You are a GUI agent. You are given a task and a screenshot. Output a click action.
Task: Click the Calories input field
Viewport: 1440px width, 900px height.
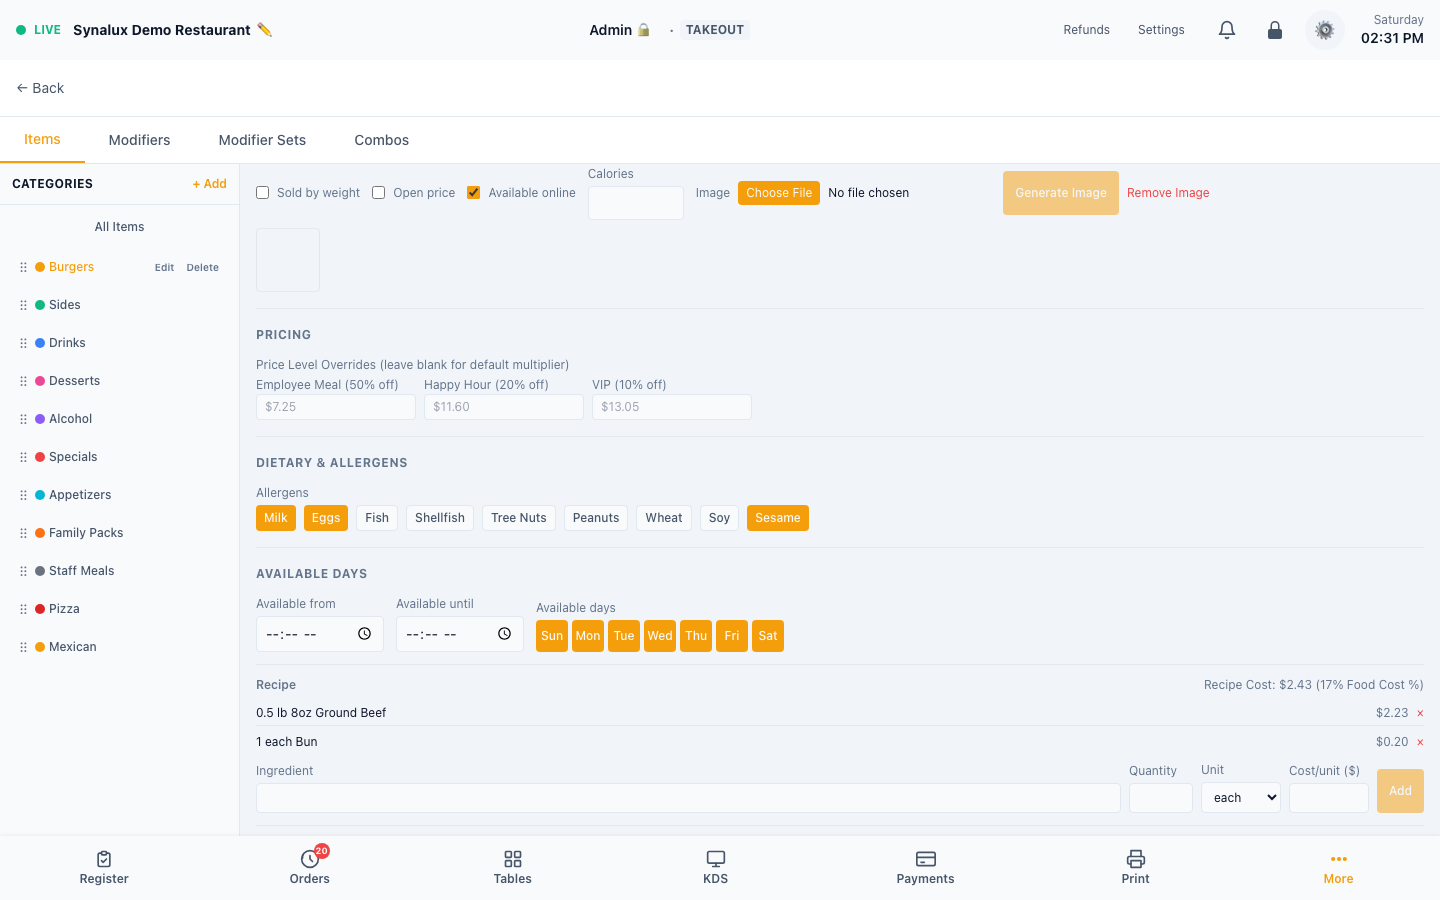coord(636,203)
